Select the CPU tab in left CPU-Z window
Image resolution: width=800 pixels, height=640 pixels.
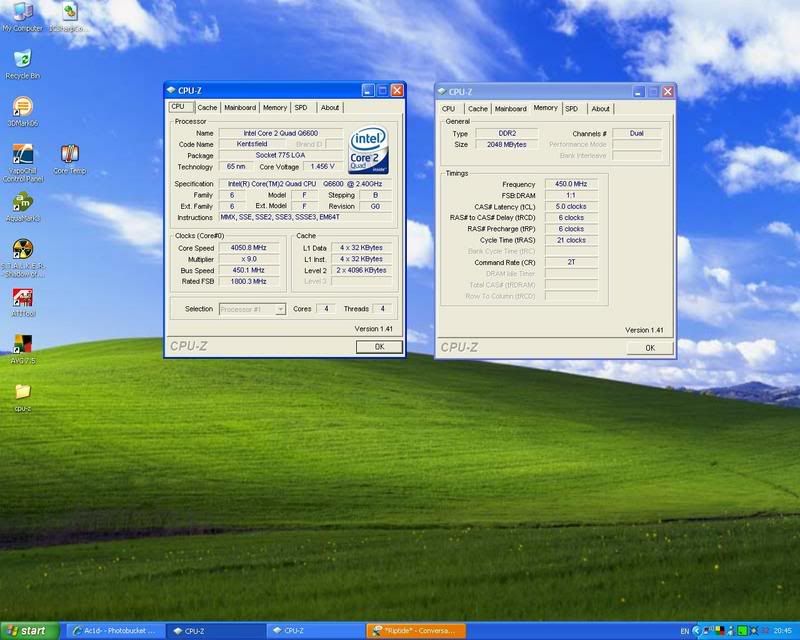click(179, 107)
